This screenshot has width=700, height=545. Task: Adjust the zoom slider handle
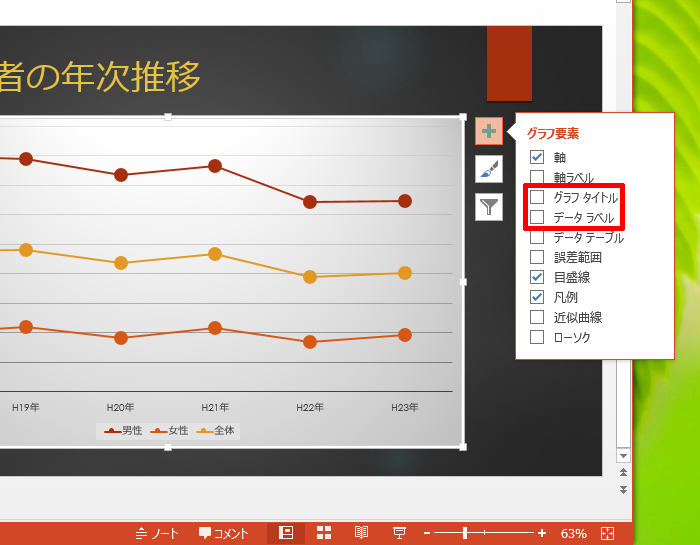click(465, 533)
